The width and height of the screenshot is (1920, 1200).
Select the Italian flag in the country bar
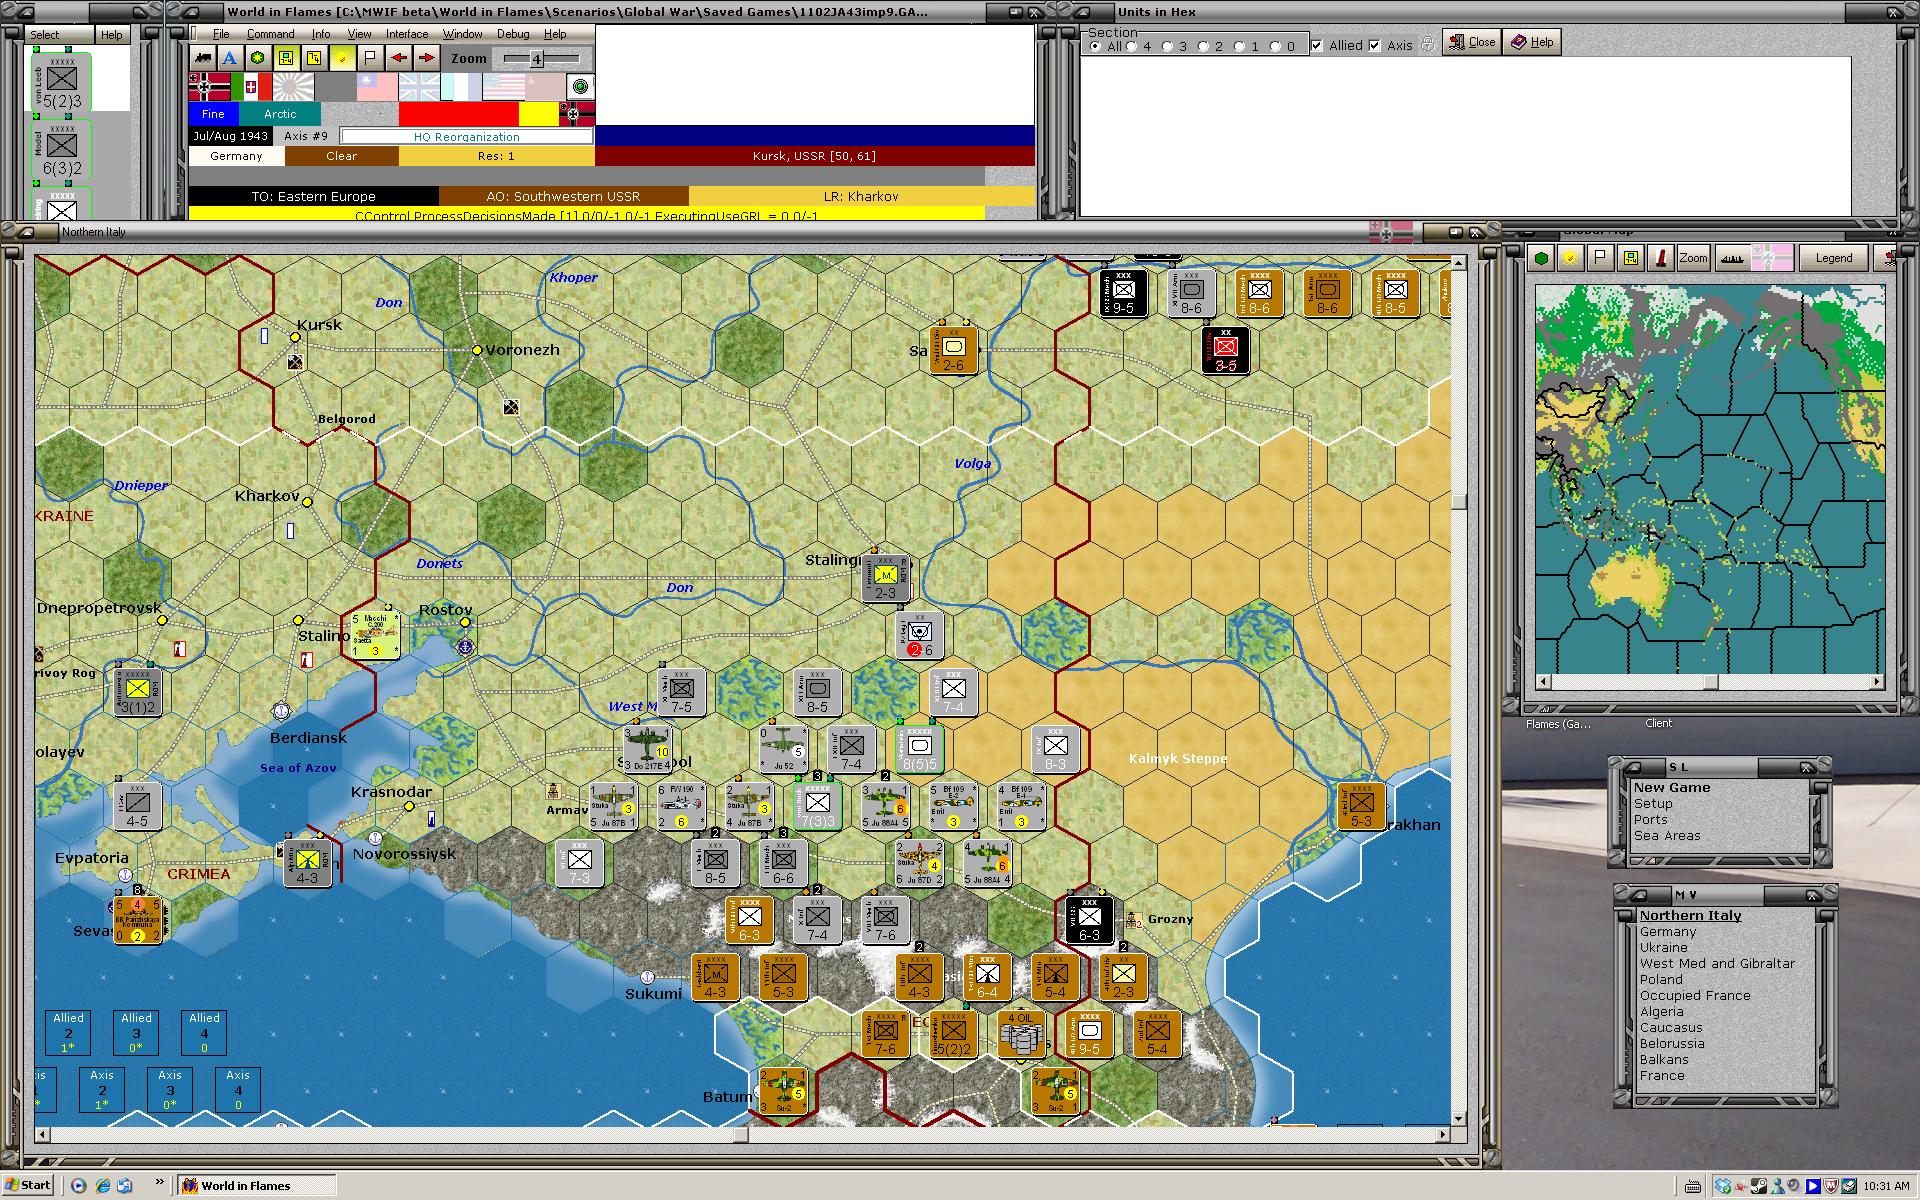pyautogui.click(x=251, y=87)
